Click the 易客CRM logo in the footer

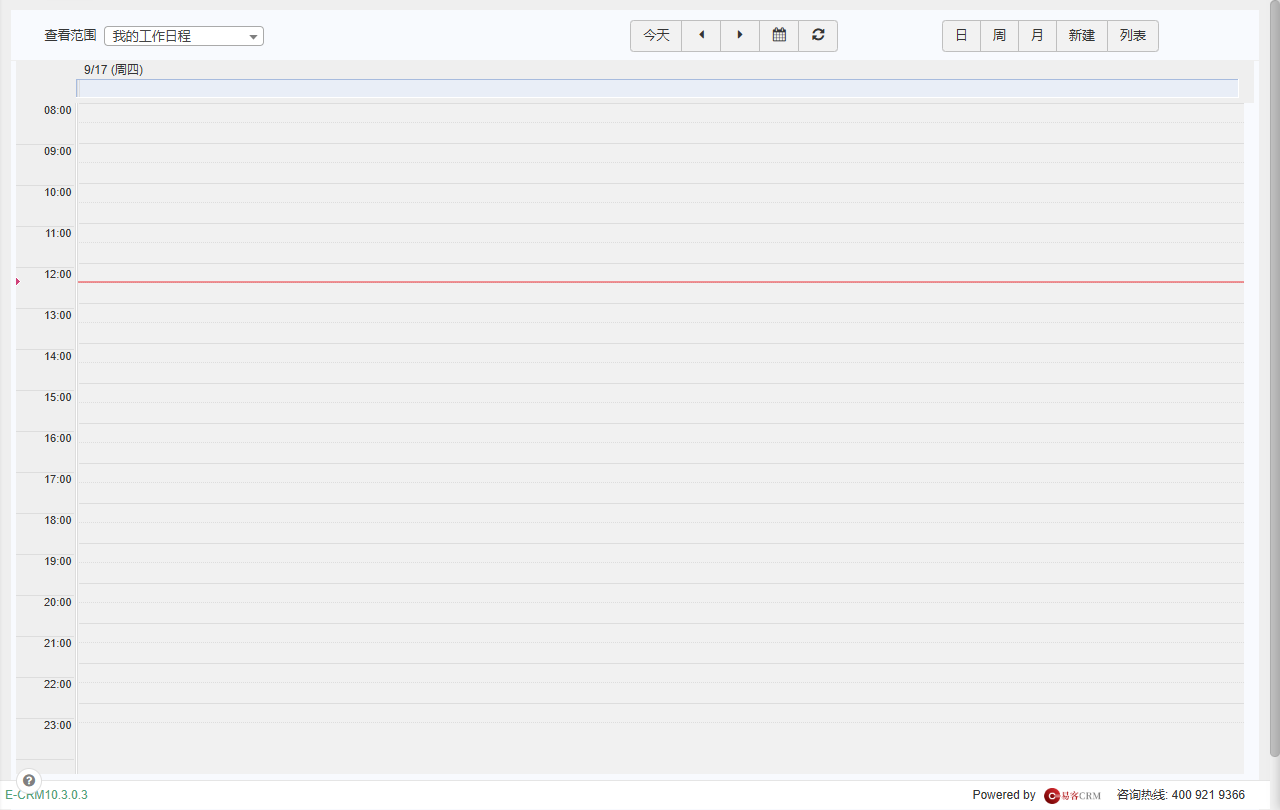(x=1072, y=795)
